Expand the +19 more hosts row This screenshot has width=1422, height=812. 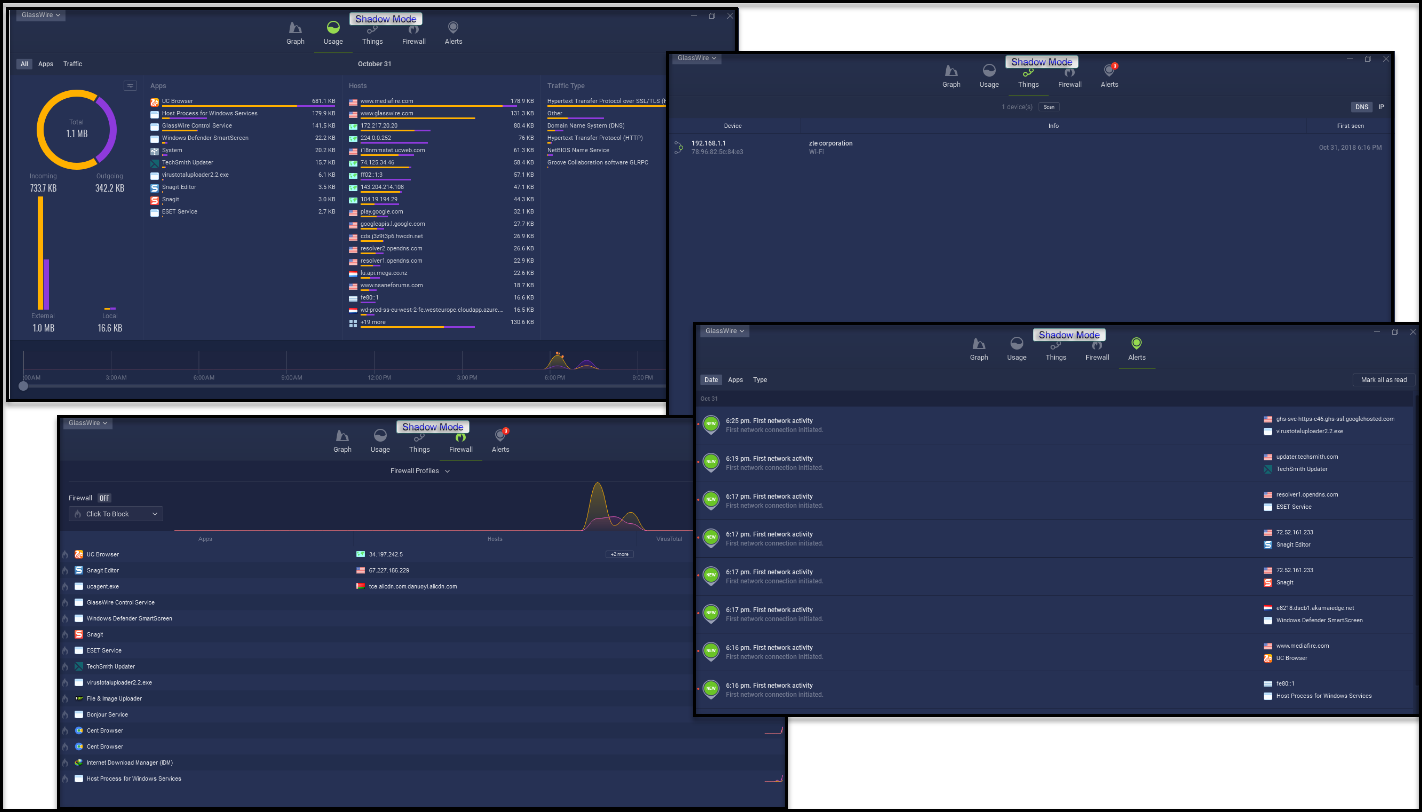click(441, 323)
